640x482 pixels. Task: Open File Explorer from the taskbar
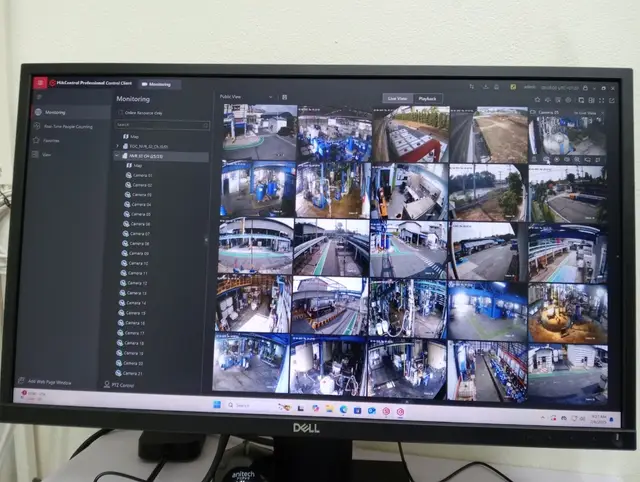(329, 408)
